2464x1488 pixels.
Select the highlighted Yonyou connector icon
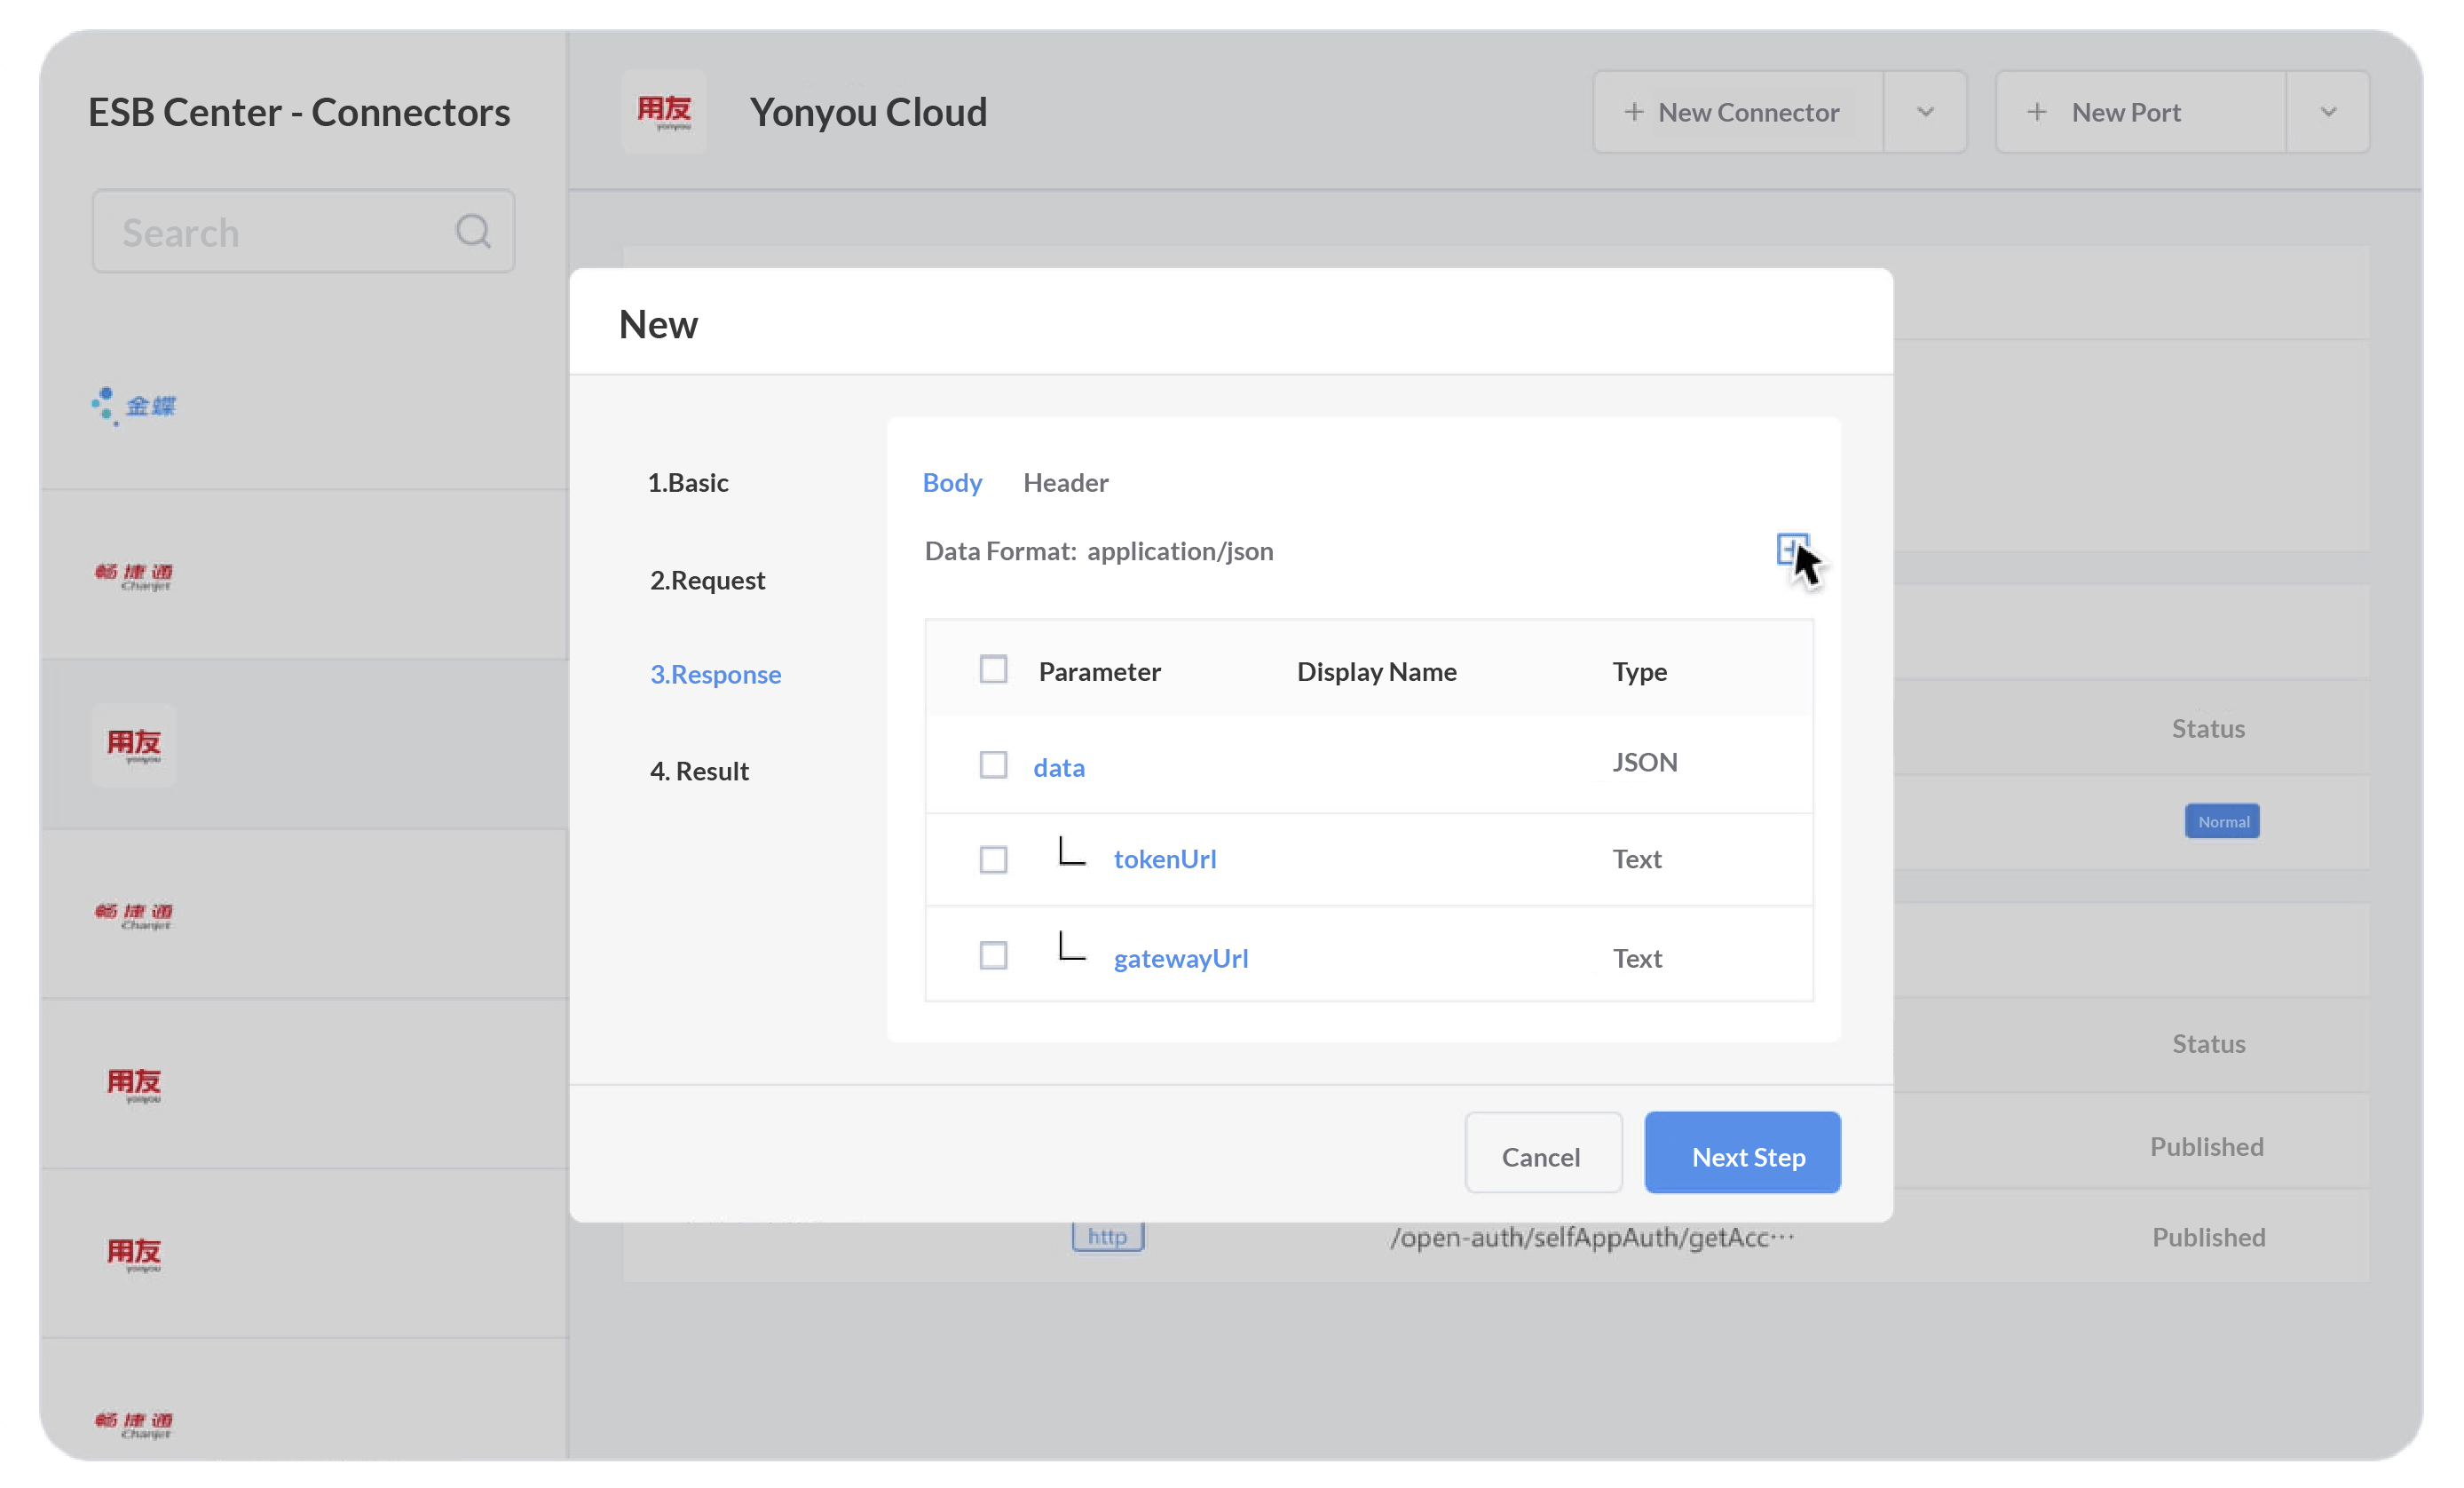[133, 744]
